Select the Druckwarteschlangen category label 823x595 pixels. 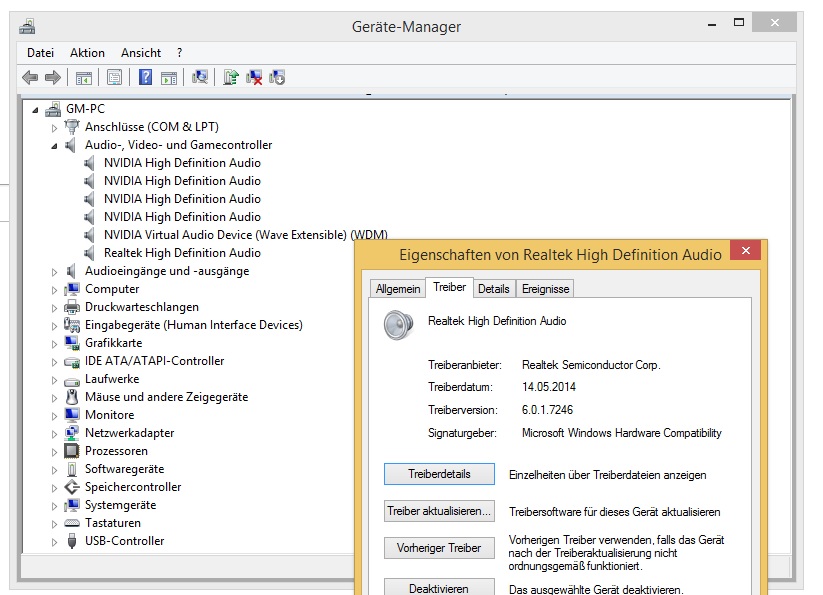tap(142, 307)
